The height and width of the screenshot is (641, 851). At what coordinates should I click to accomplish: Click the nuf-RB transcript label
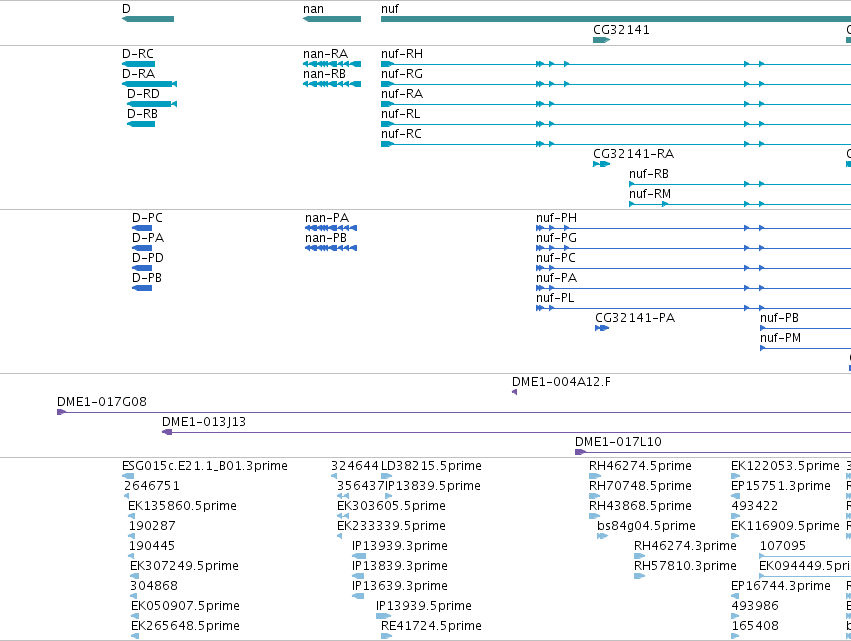(x=649, y=174)
